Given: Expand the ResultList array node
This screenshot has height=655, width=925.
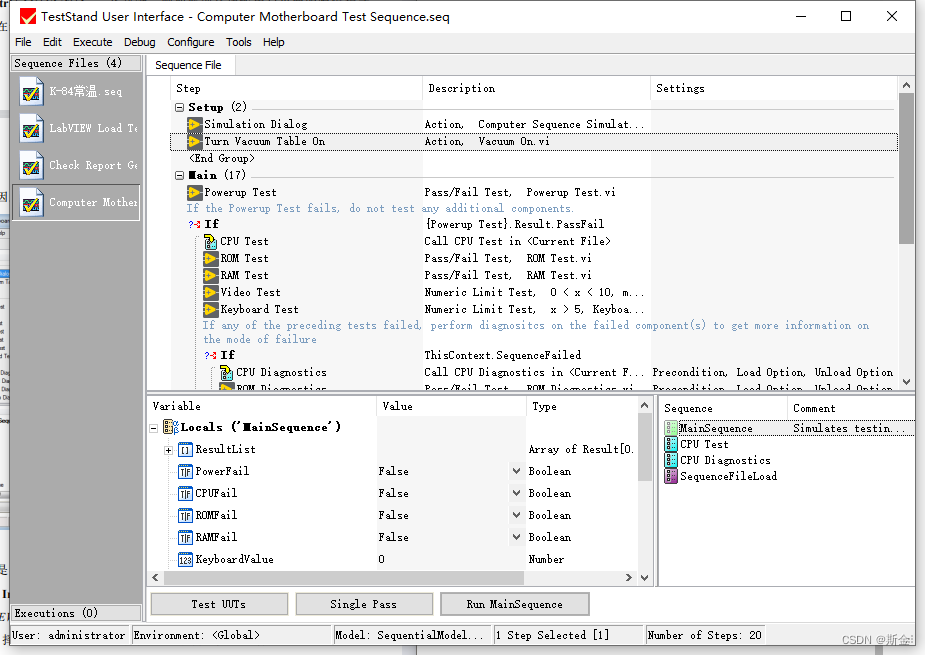Looking at the screenshot, I should [168, 450].
